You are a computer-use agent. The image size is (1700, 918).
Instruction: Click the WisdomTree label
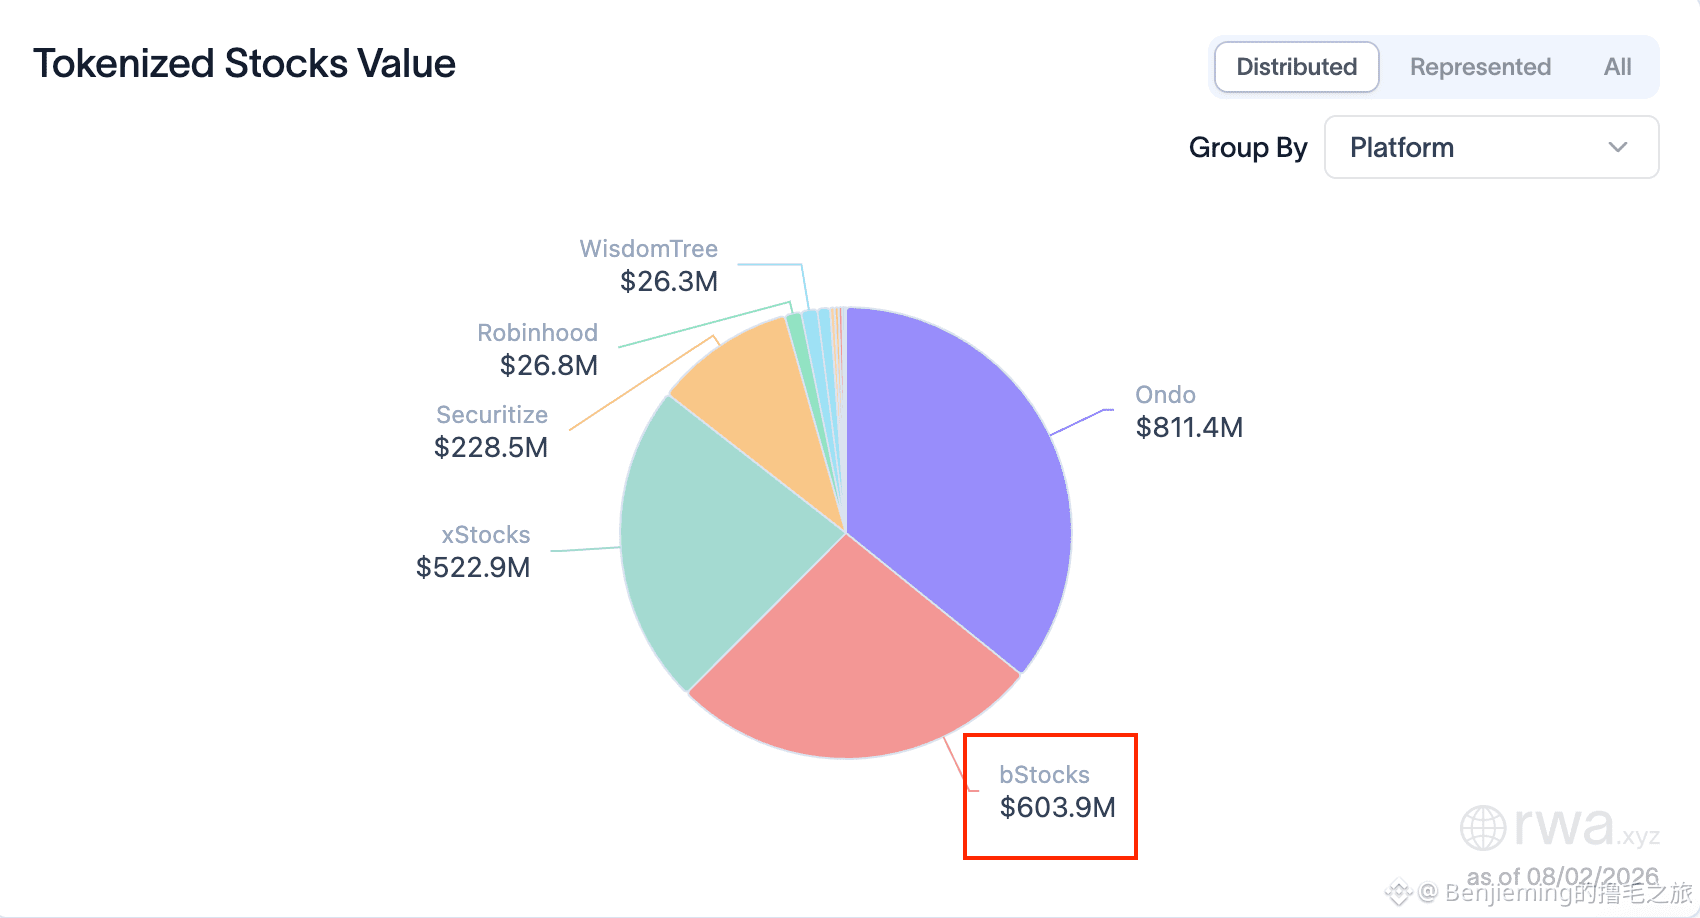pyautogui.click(x=648, y=249)
